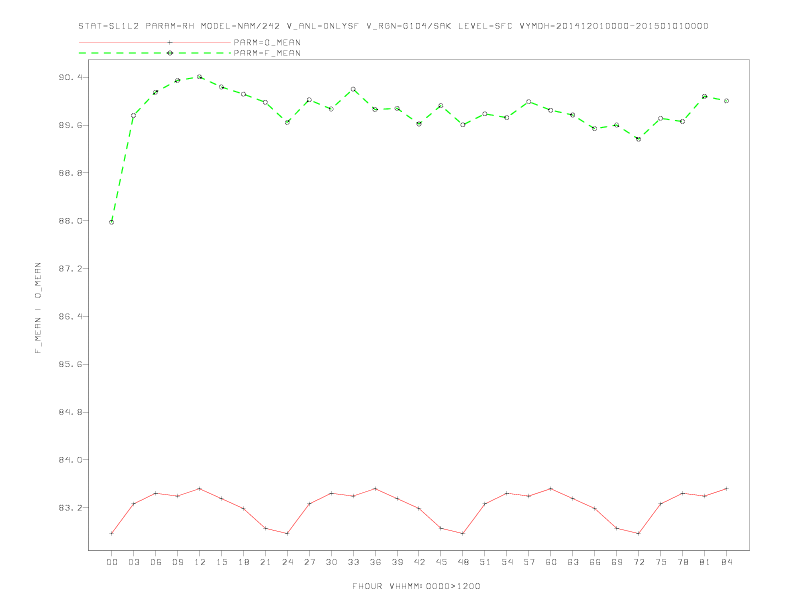Click the y-axis value 83.2

[70, 507]
